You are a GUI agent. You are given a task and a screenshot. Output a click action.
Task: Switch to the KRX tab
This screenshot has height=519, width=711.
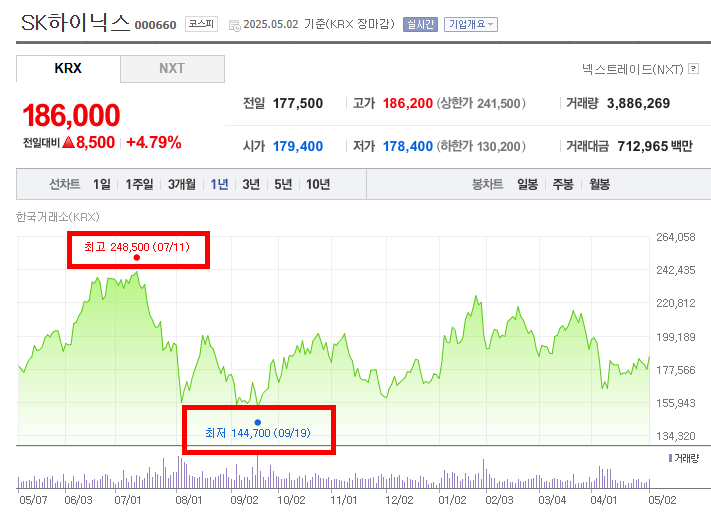pos(68,68)
